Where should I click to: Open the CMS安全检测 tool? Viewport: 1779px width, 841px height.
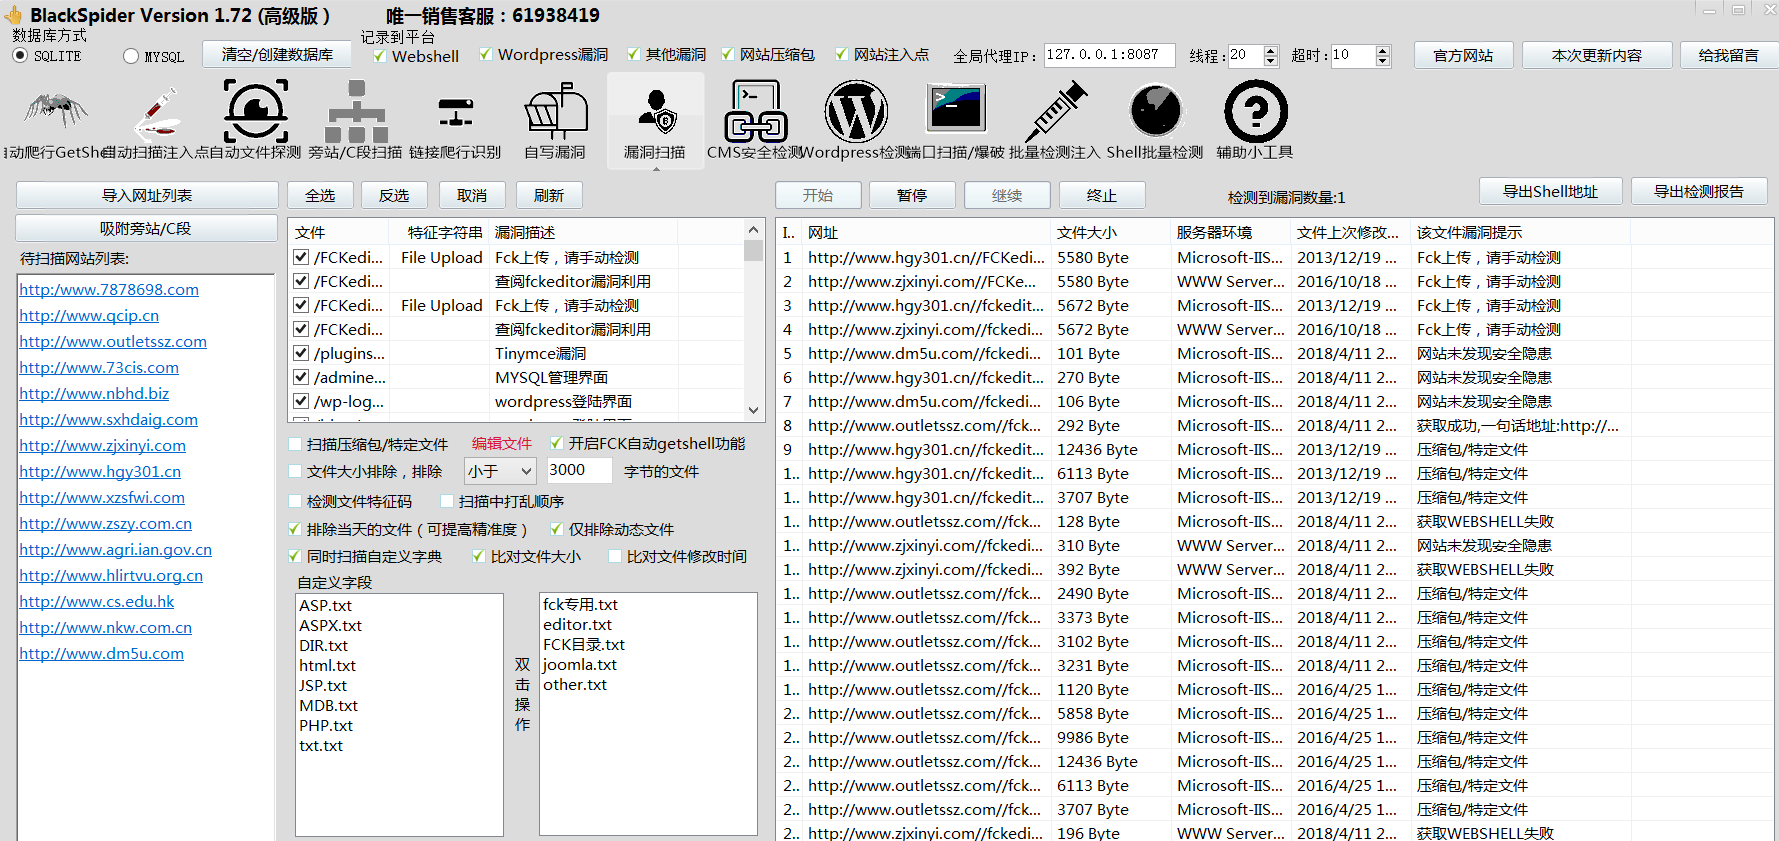pos(755,122)
